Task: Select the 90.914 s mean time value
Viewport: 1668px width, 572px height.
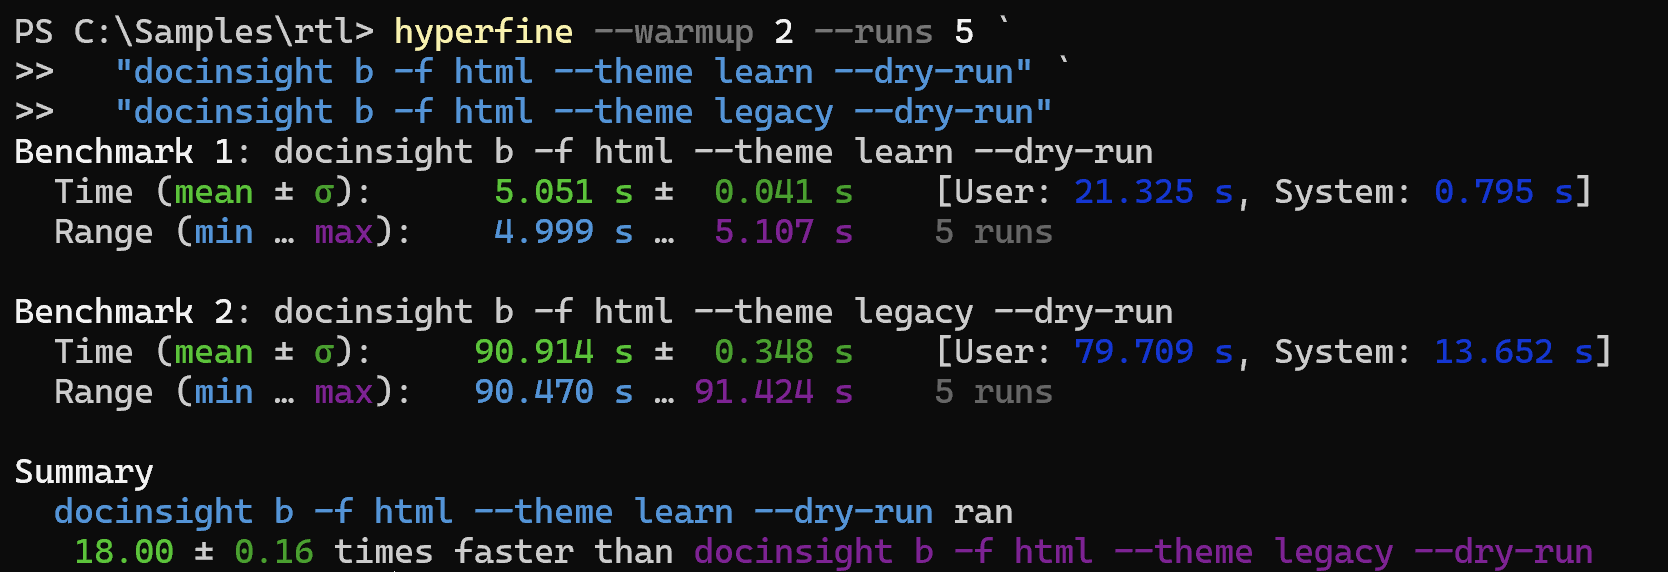Action: [553, 352]
